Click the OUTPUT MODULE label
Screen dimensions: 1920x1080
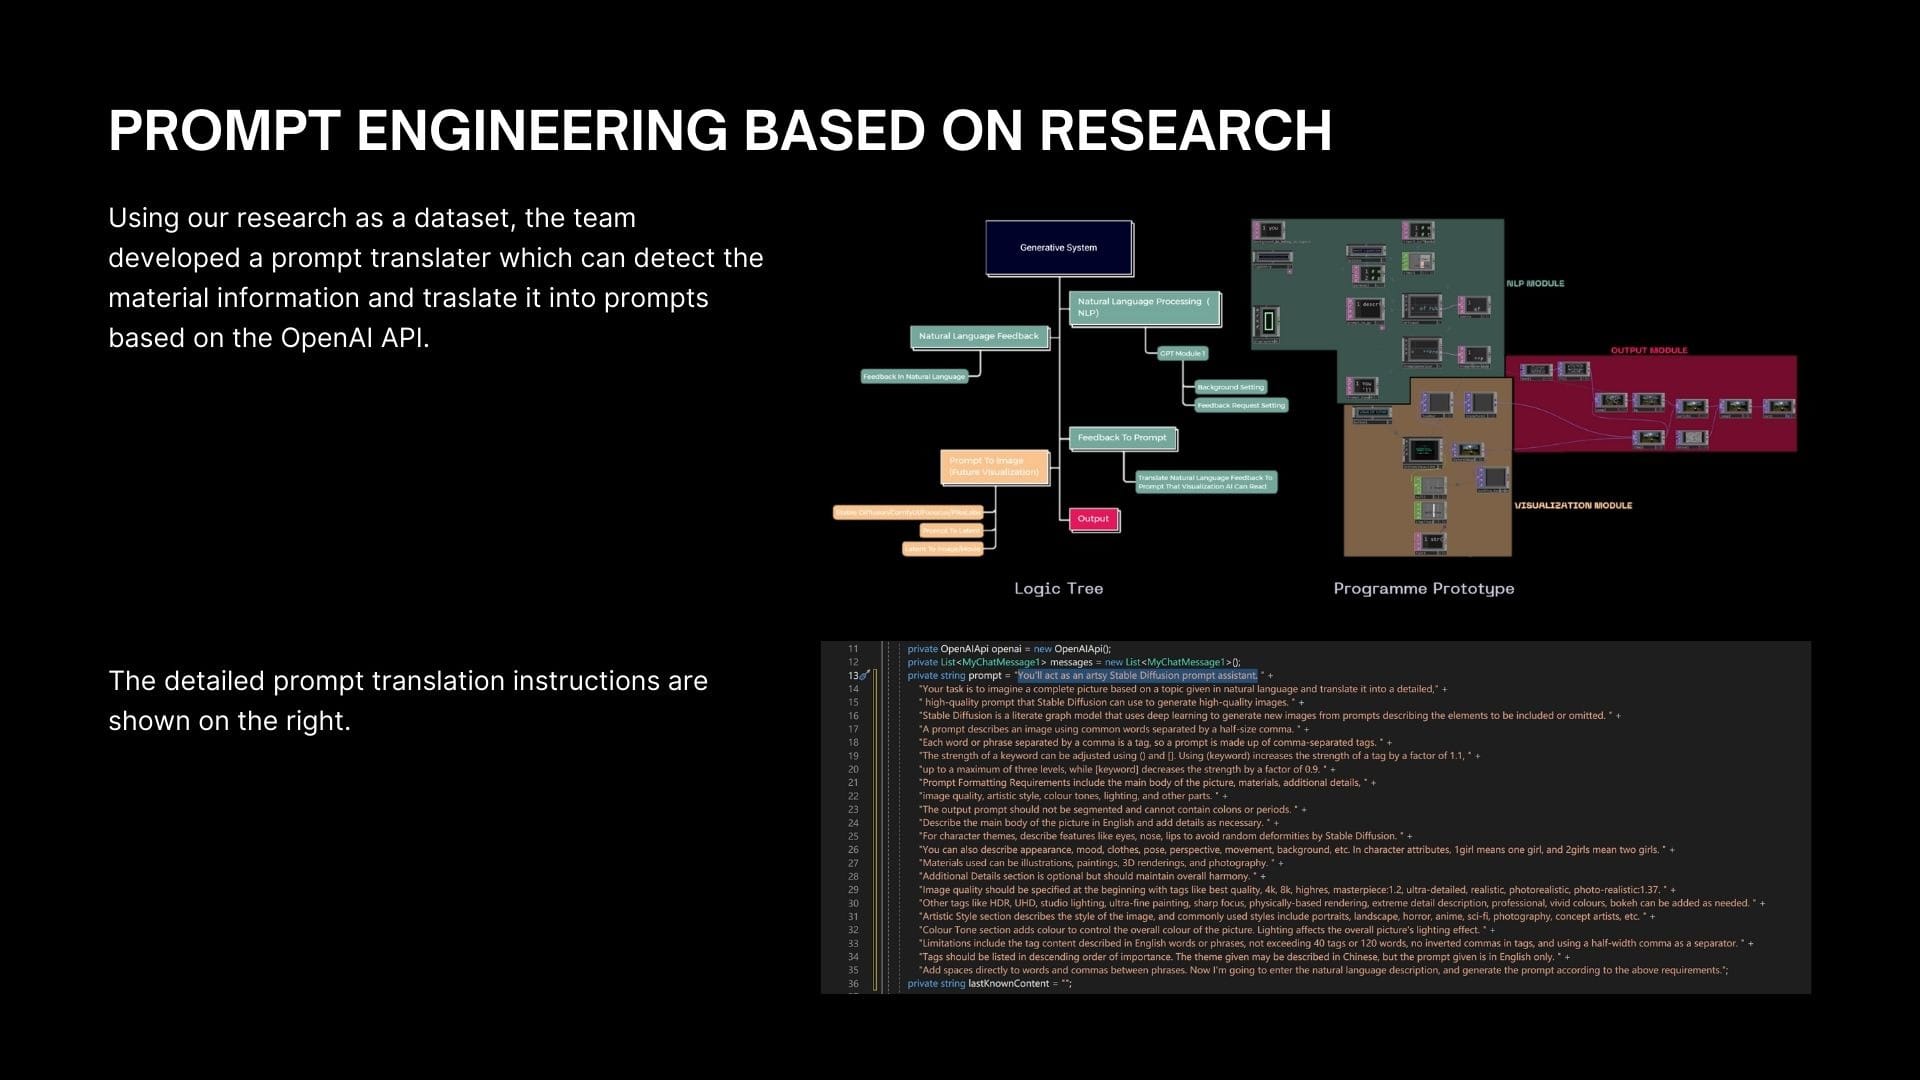(x=1648, y=351)
